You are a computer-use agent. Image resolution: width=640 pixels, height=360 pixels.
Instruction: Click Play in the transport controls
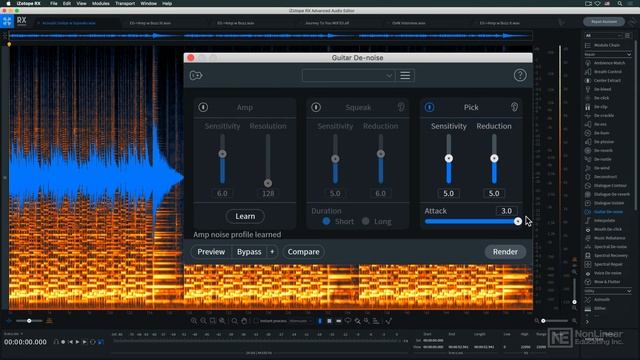click(78, 342)
